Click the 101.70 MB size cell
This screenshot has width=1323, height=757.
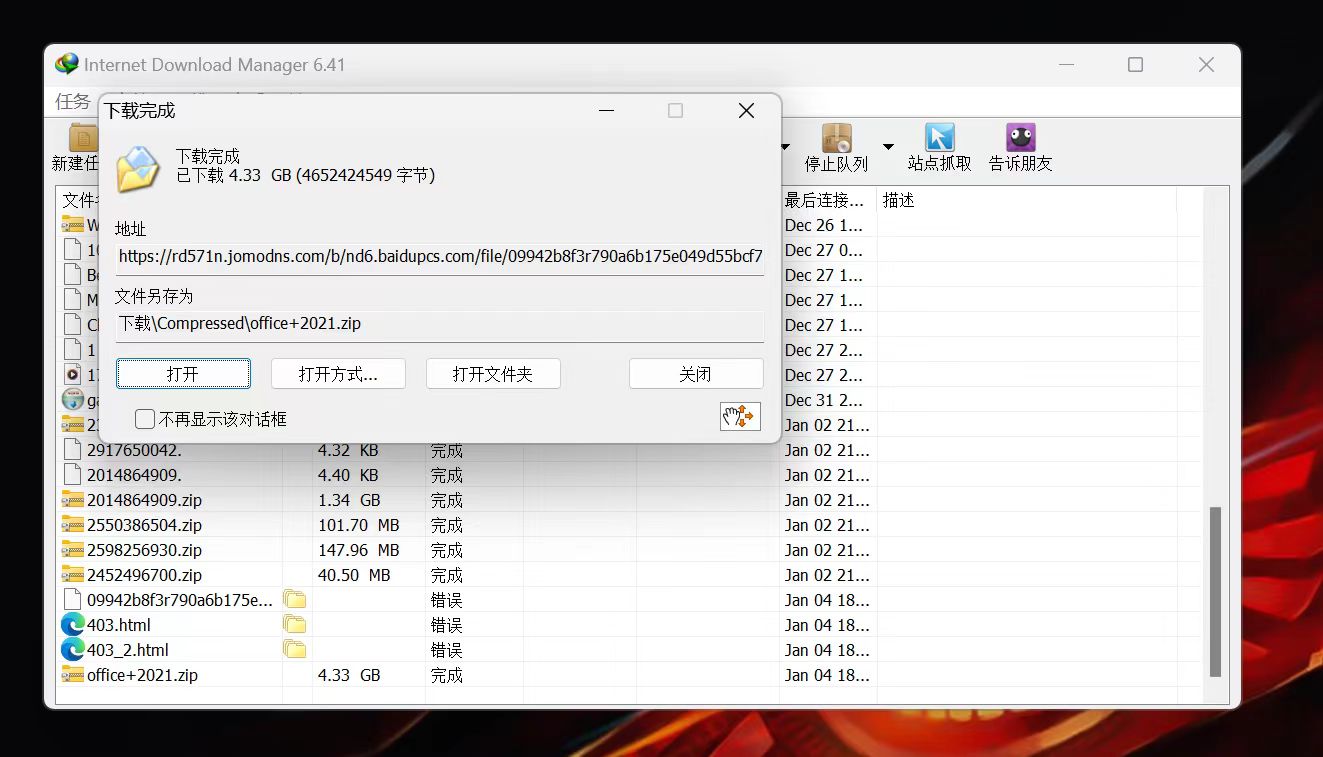coord(358,525)
